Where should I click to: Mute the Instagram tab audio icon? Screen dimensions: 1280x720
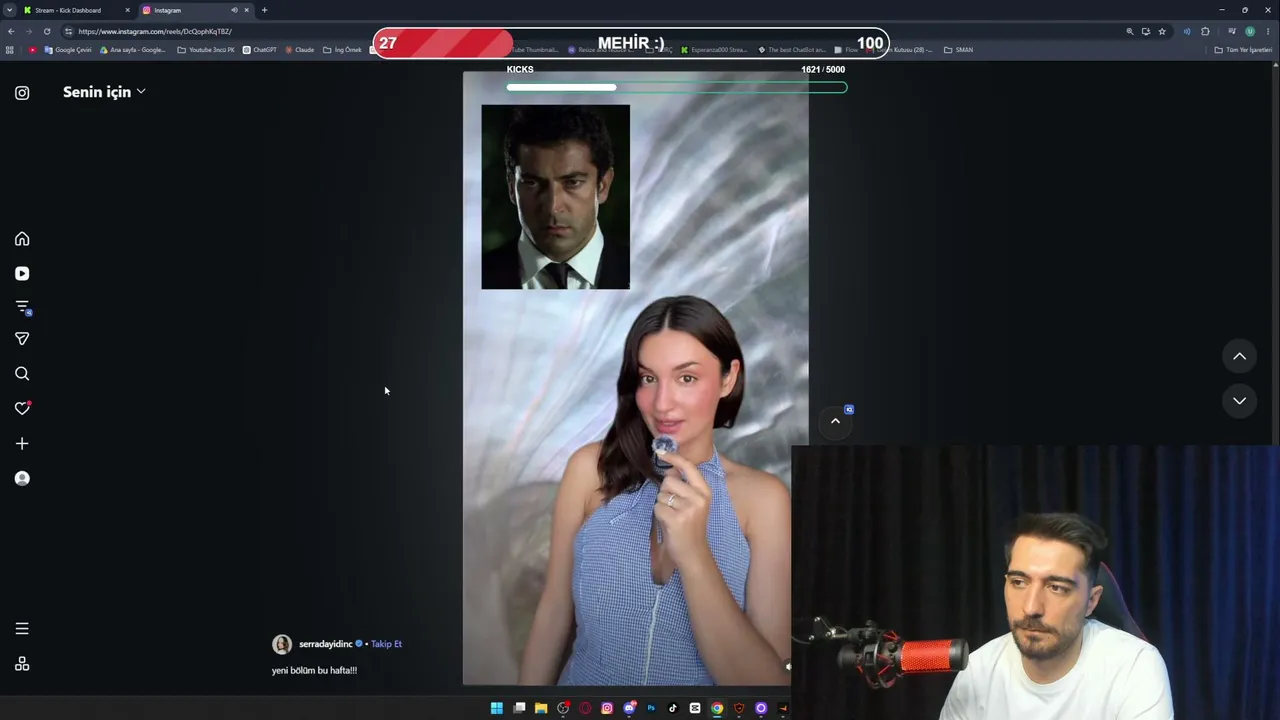(x=234, y=10)
